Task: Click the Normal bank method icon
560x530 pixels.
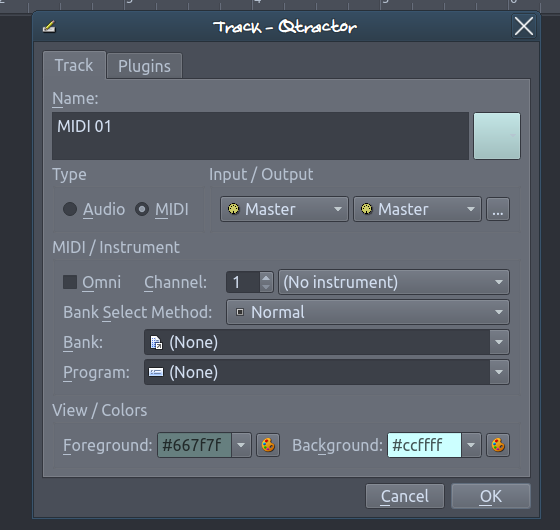Action: tap(240, 312)
